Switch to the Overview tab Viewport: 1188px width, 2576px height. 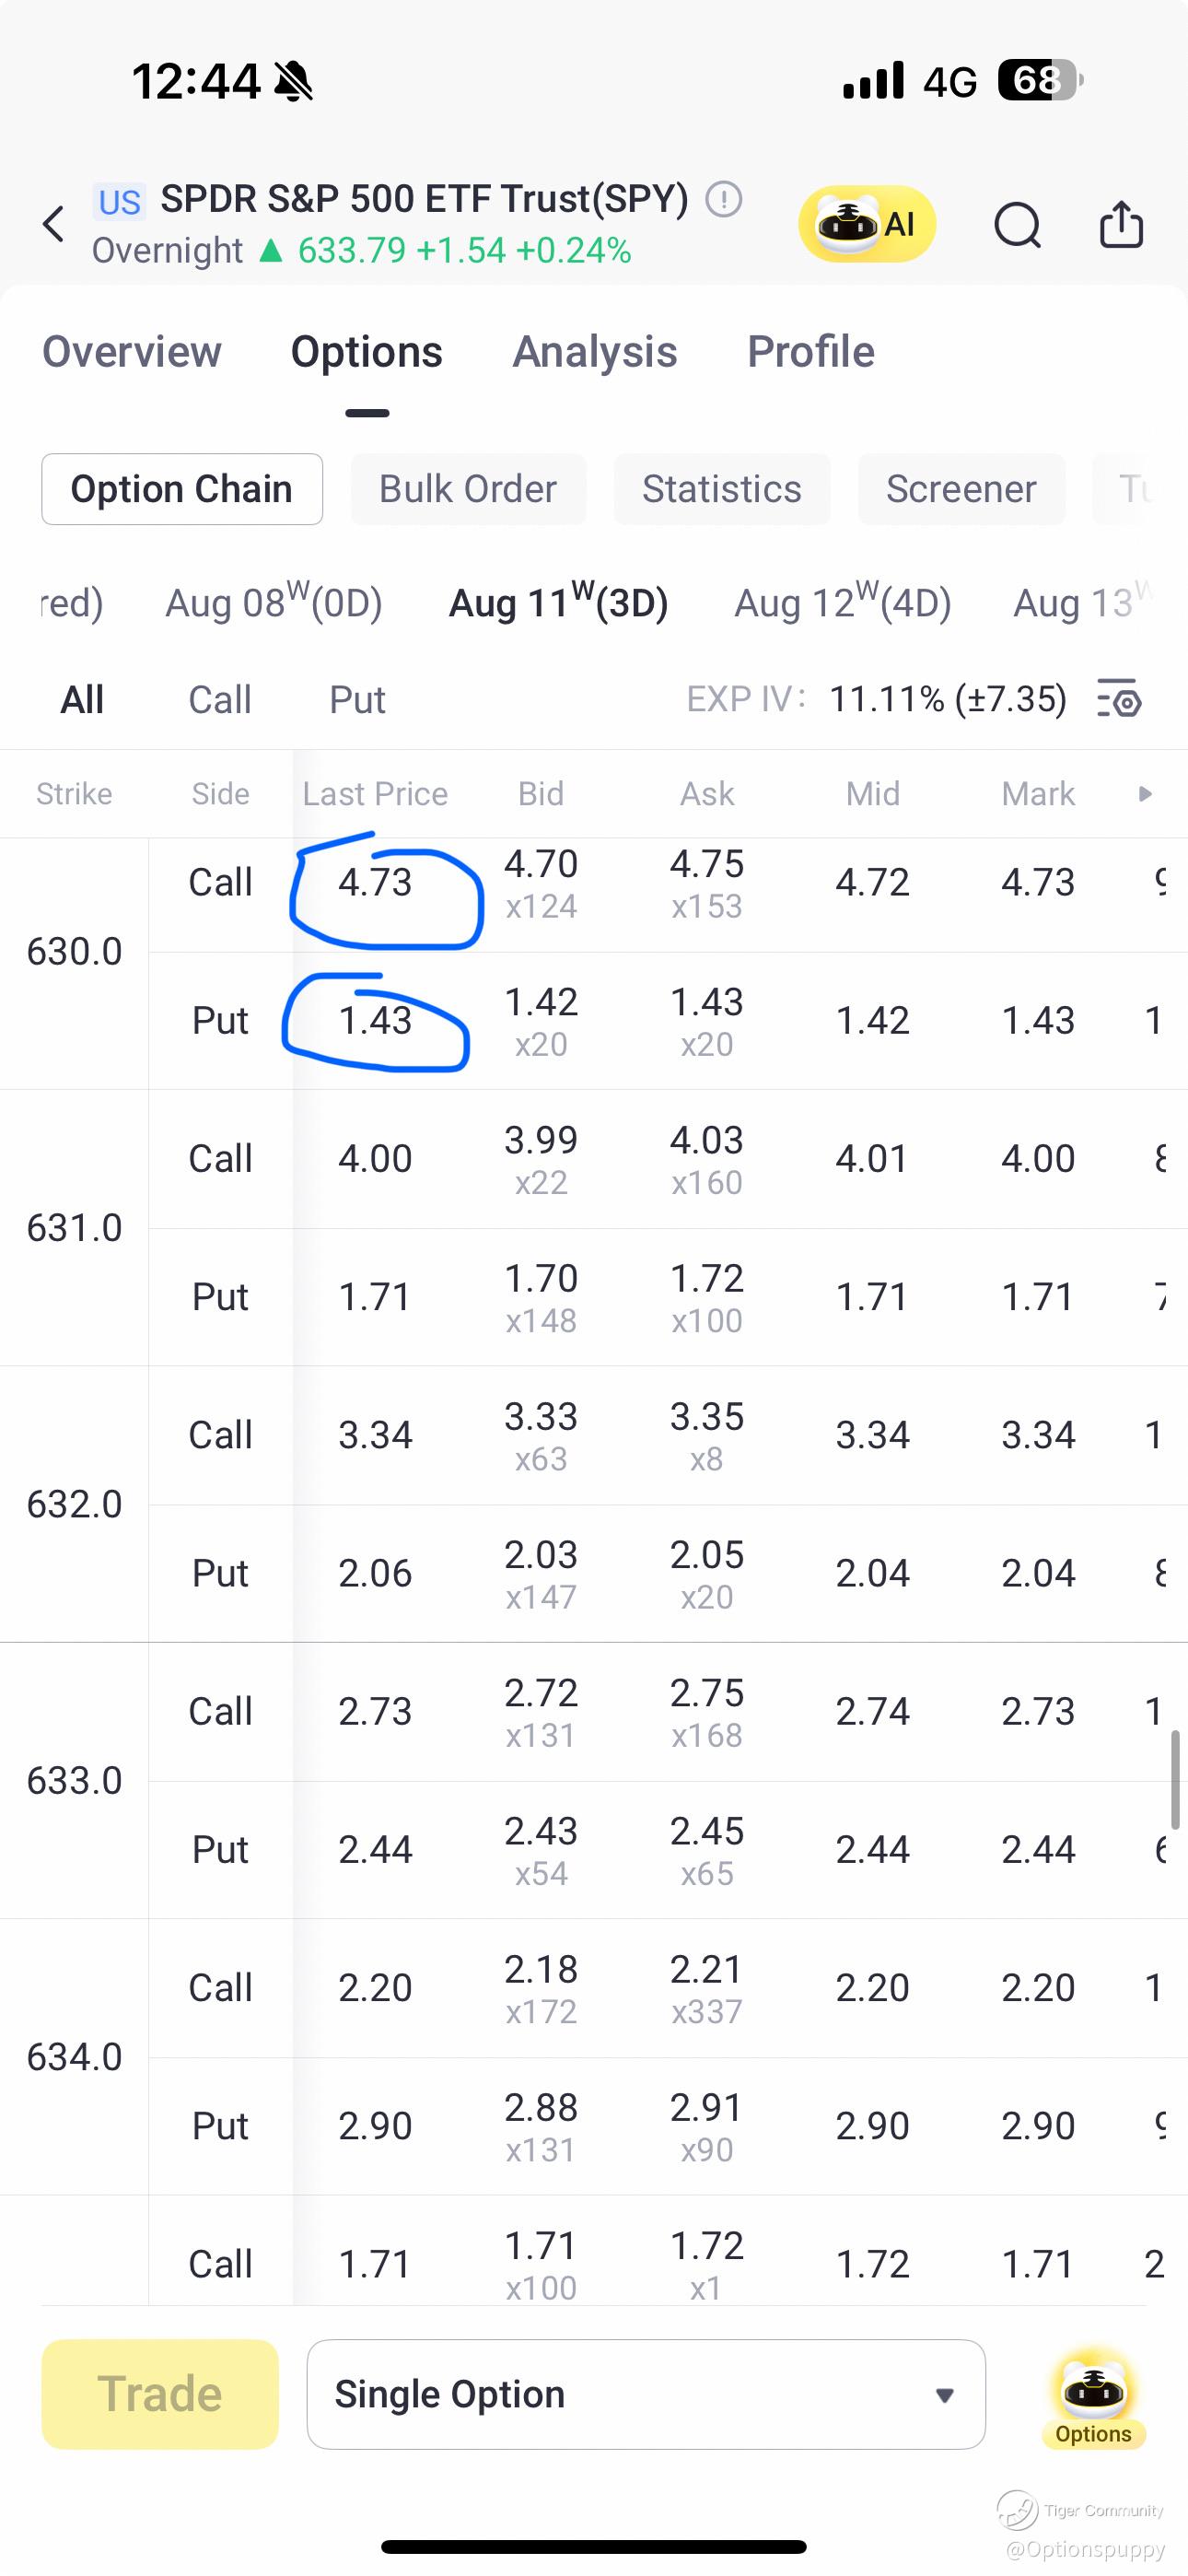(x=132, y=352)
